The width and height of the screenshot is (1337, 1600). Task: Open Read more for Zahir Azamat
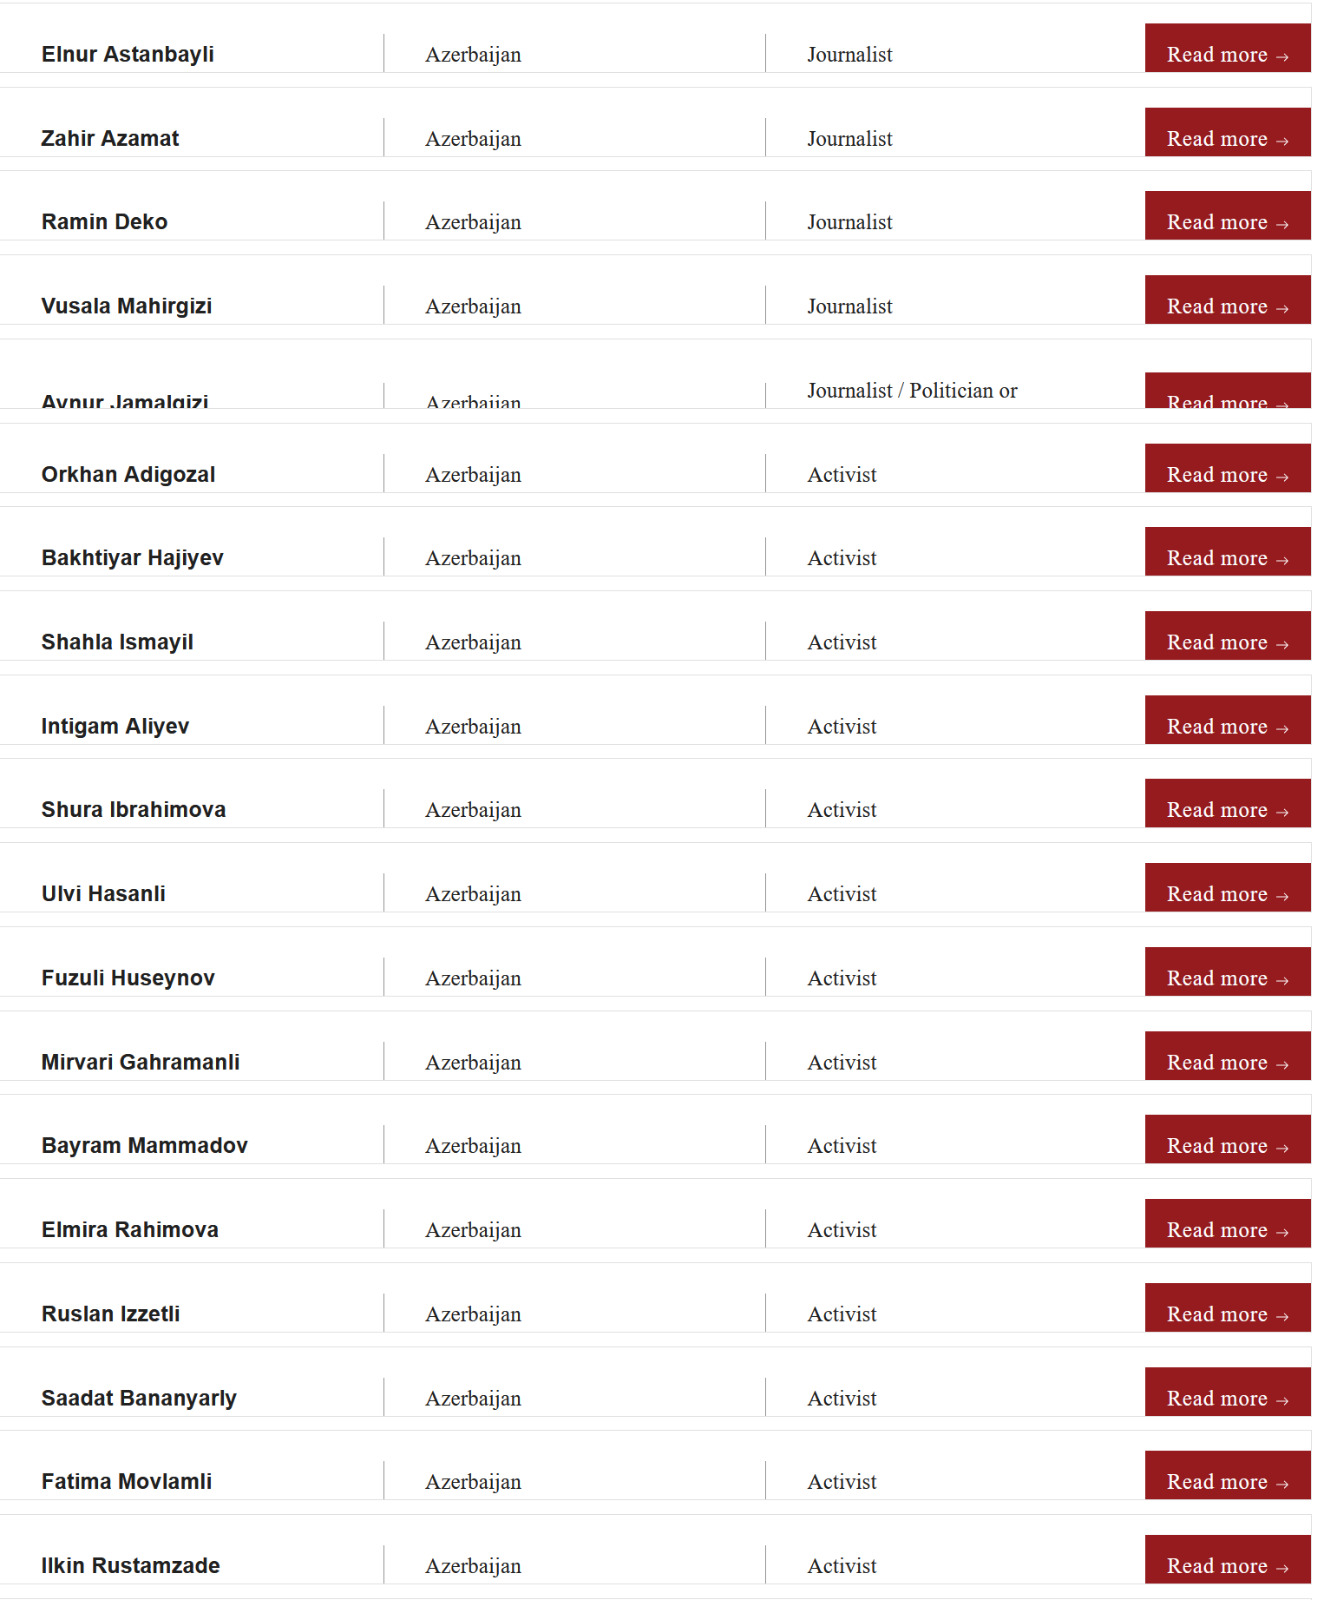click(x=1227, y=134)
